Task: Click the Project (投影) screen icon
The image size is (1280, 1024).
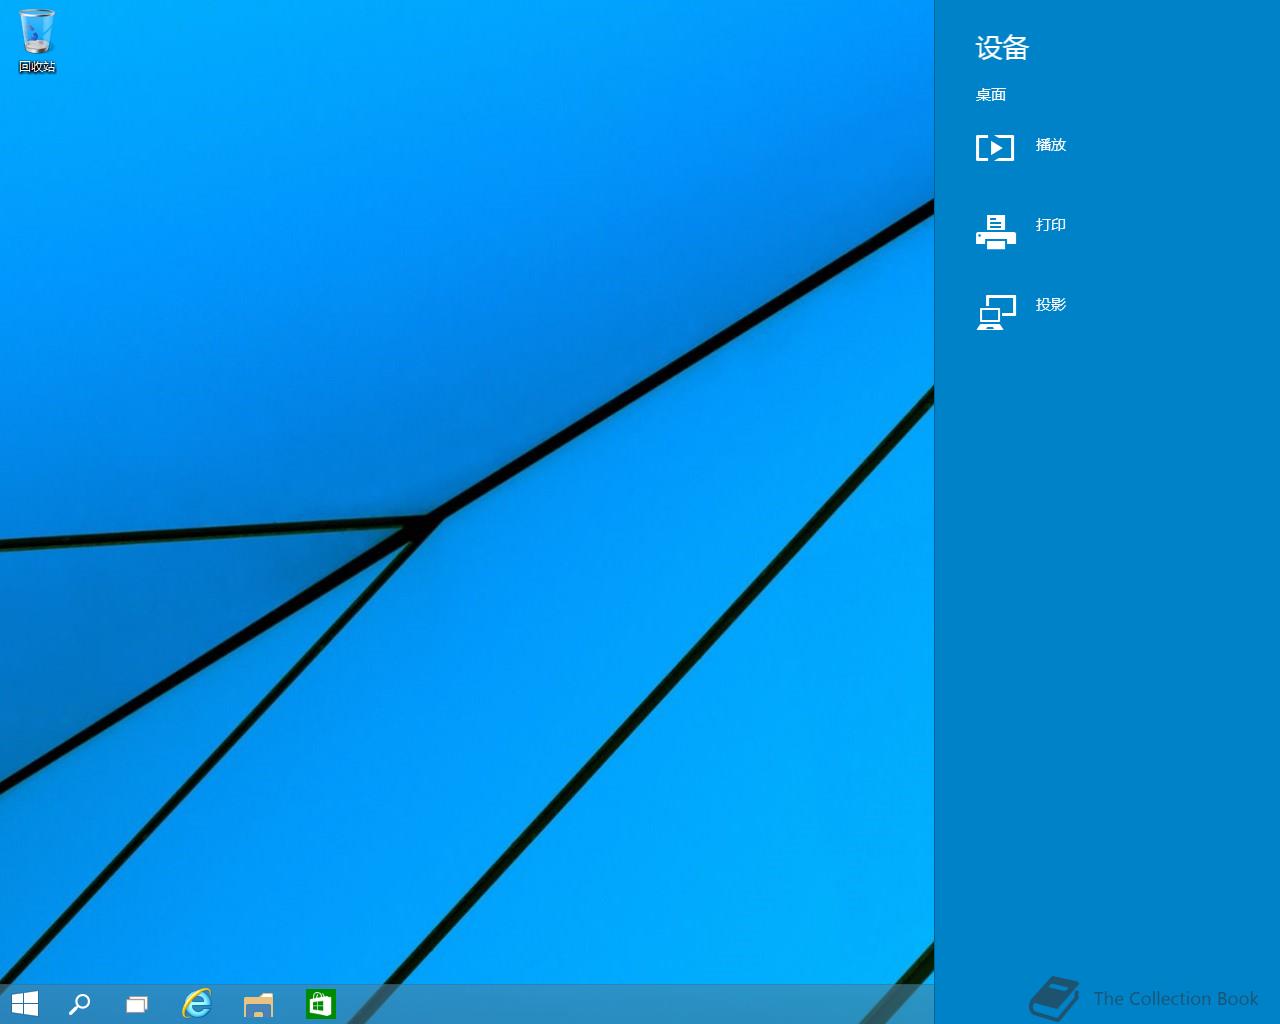Action: click(996, 312)
